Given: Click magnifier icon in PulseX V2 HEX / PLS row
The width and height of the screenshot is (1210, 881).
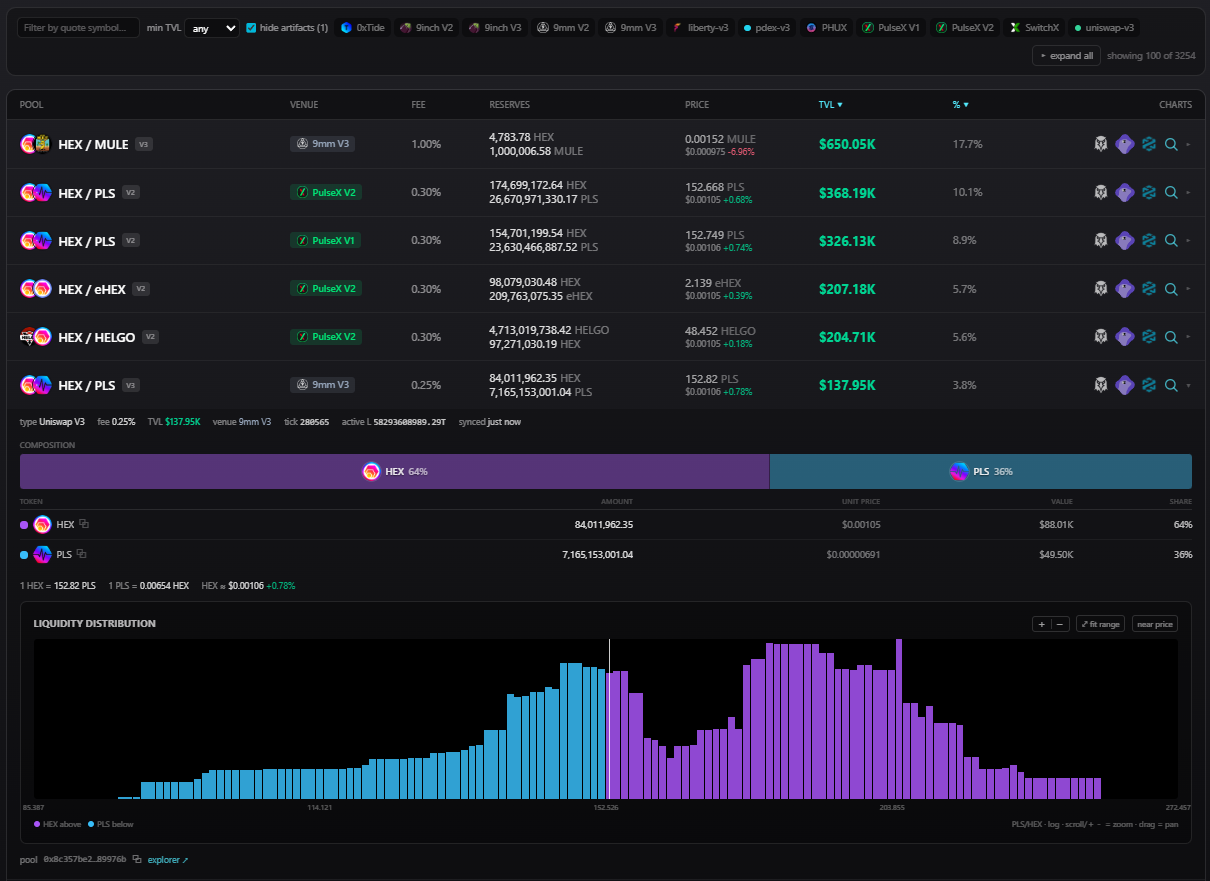Looking at the screenshot, I should 1171,192.
